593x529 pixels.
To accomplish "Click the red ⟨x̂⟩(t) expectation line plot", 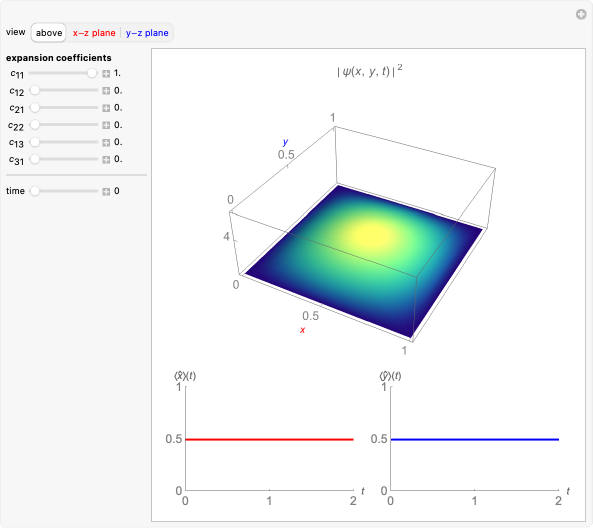I will click(269, 439).
